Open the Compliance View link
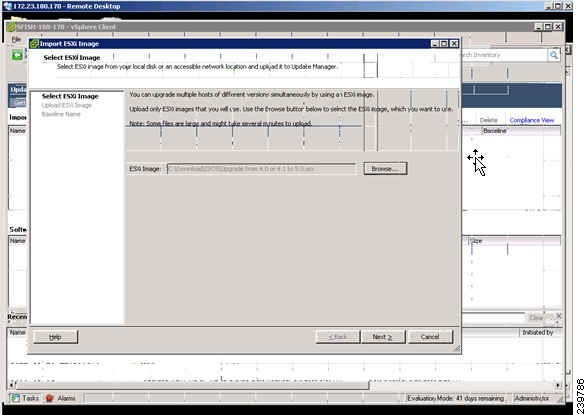The image size is (588, 415). point(531,120)
